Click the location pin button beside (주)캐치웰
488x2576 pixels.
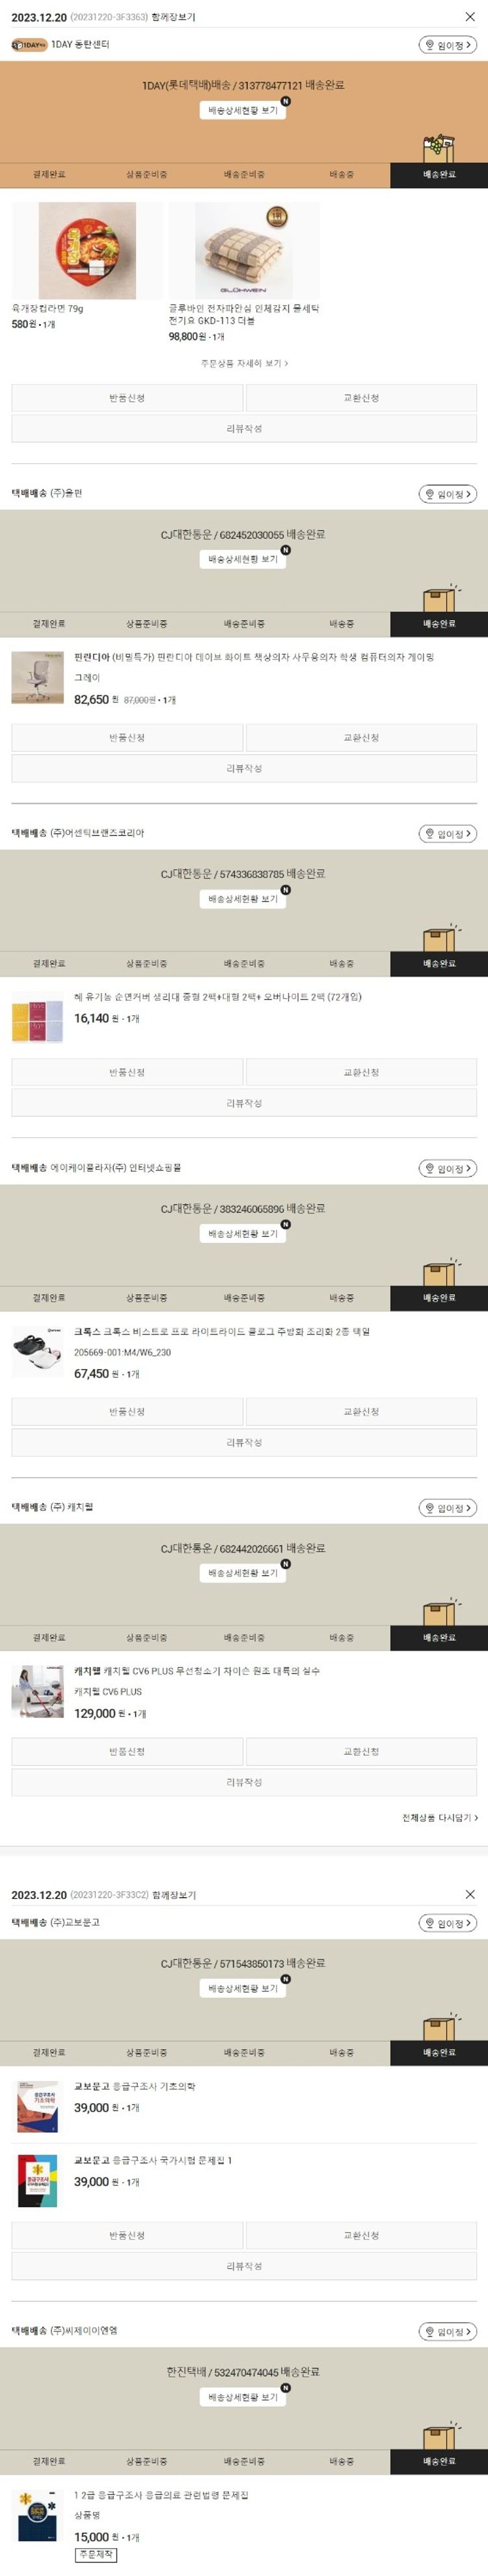click(x=447, y=1508)
